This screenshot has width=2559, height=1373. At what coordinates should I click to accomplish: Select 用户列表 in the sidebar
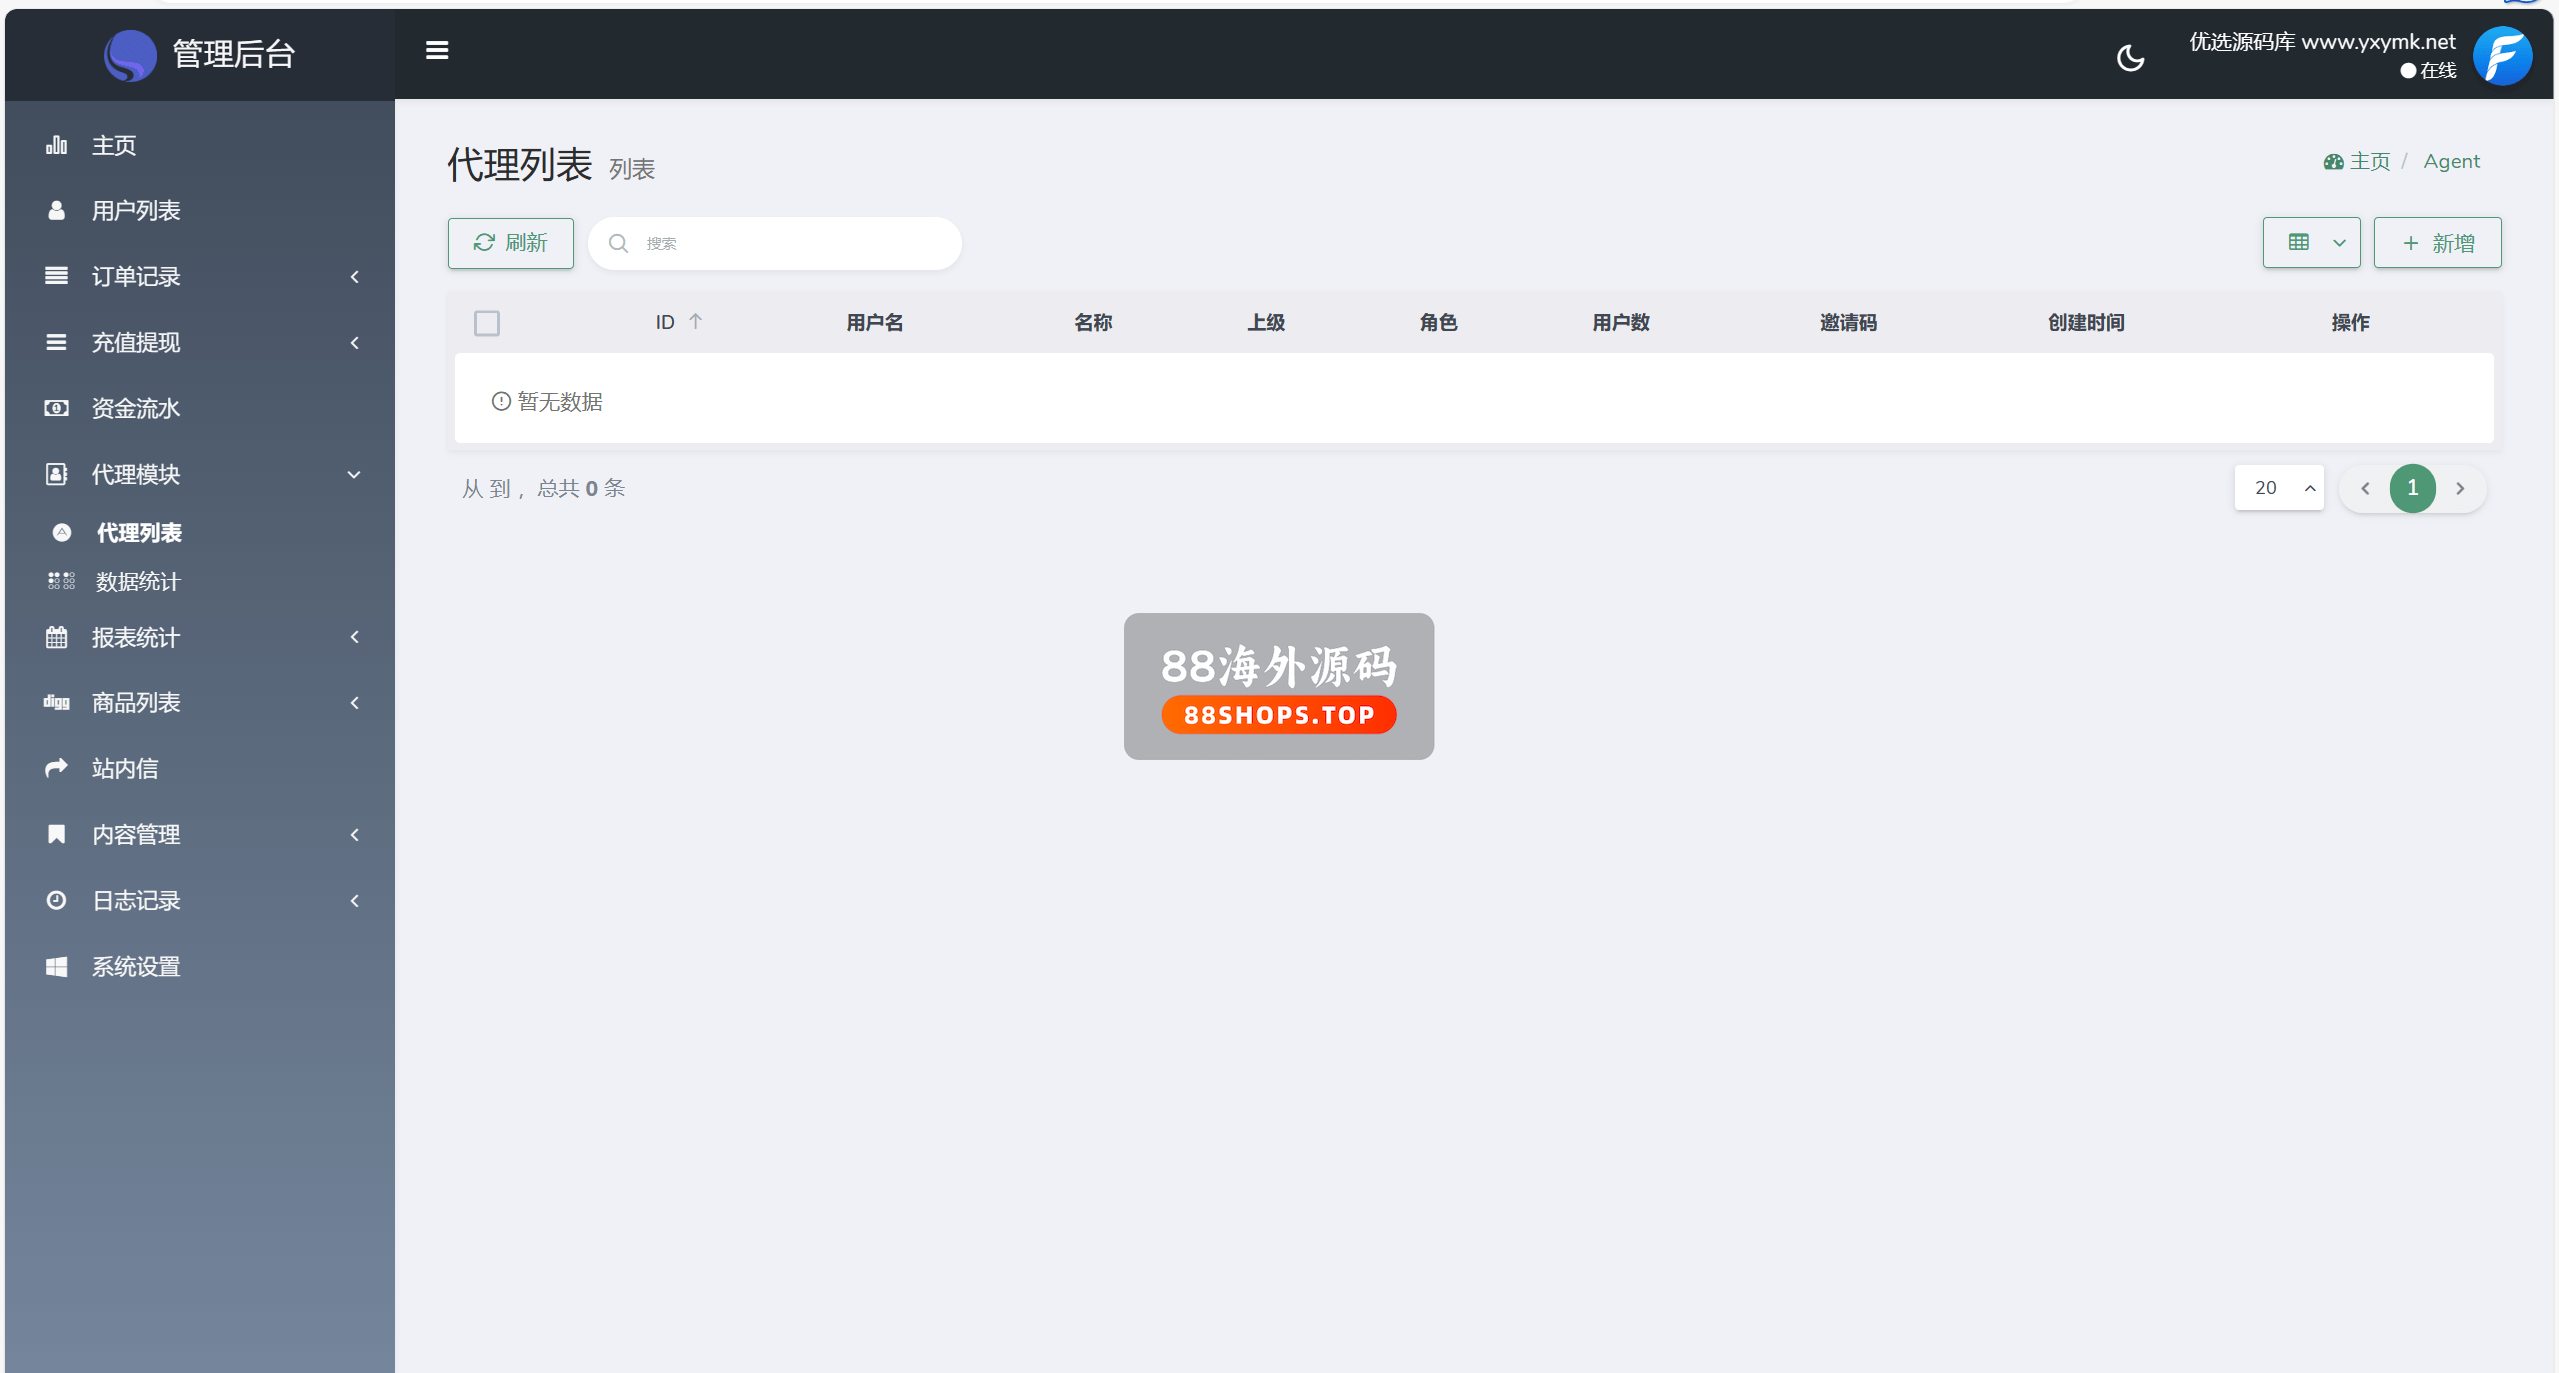135,210
